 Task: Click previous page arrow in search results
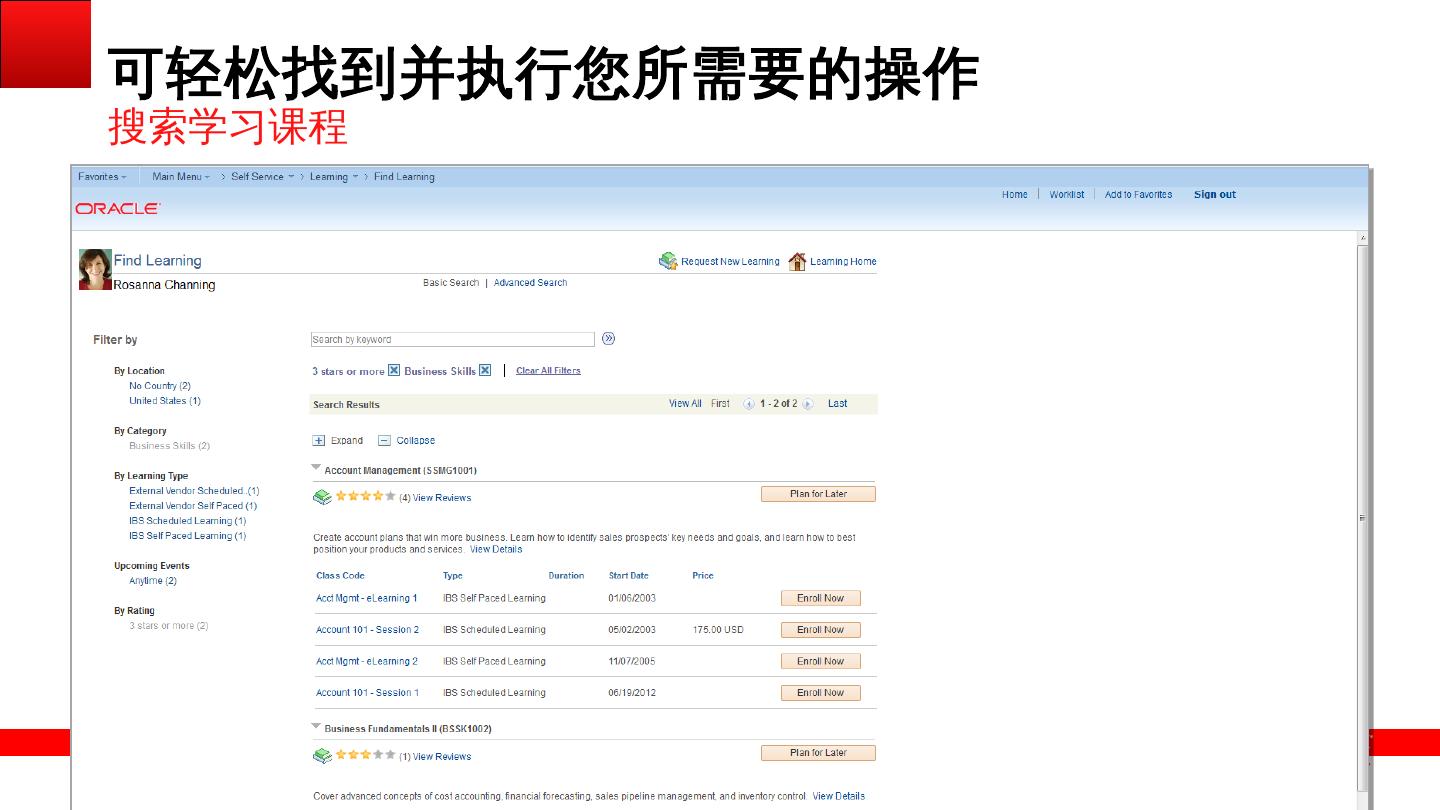point(749,404)
